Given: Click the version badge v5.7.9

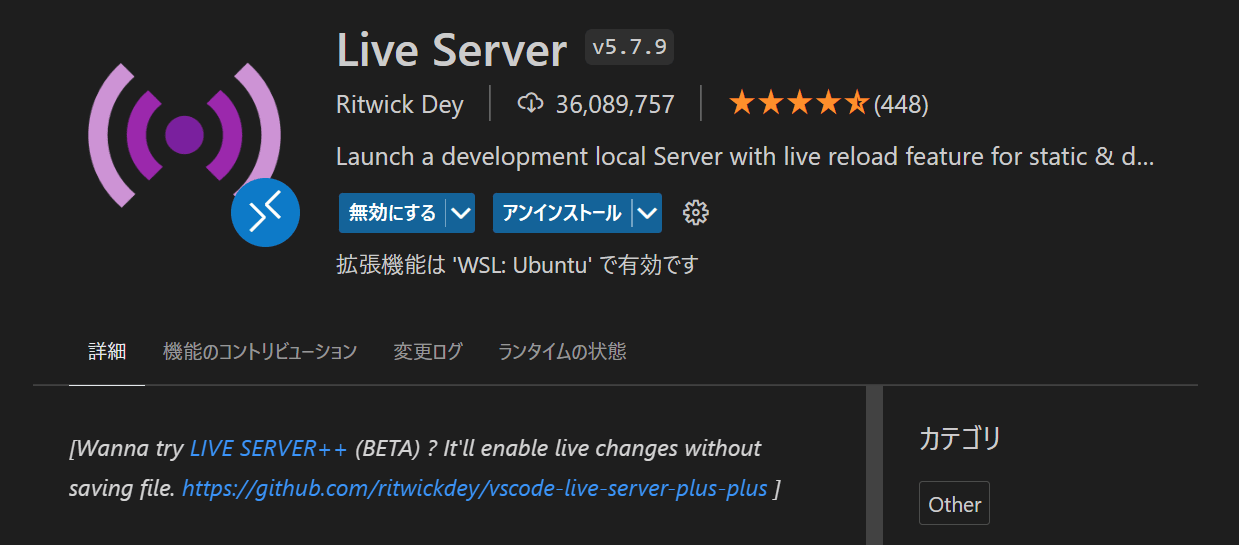Looking at the screenshot, I should 629,47.
